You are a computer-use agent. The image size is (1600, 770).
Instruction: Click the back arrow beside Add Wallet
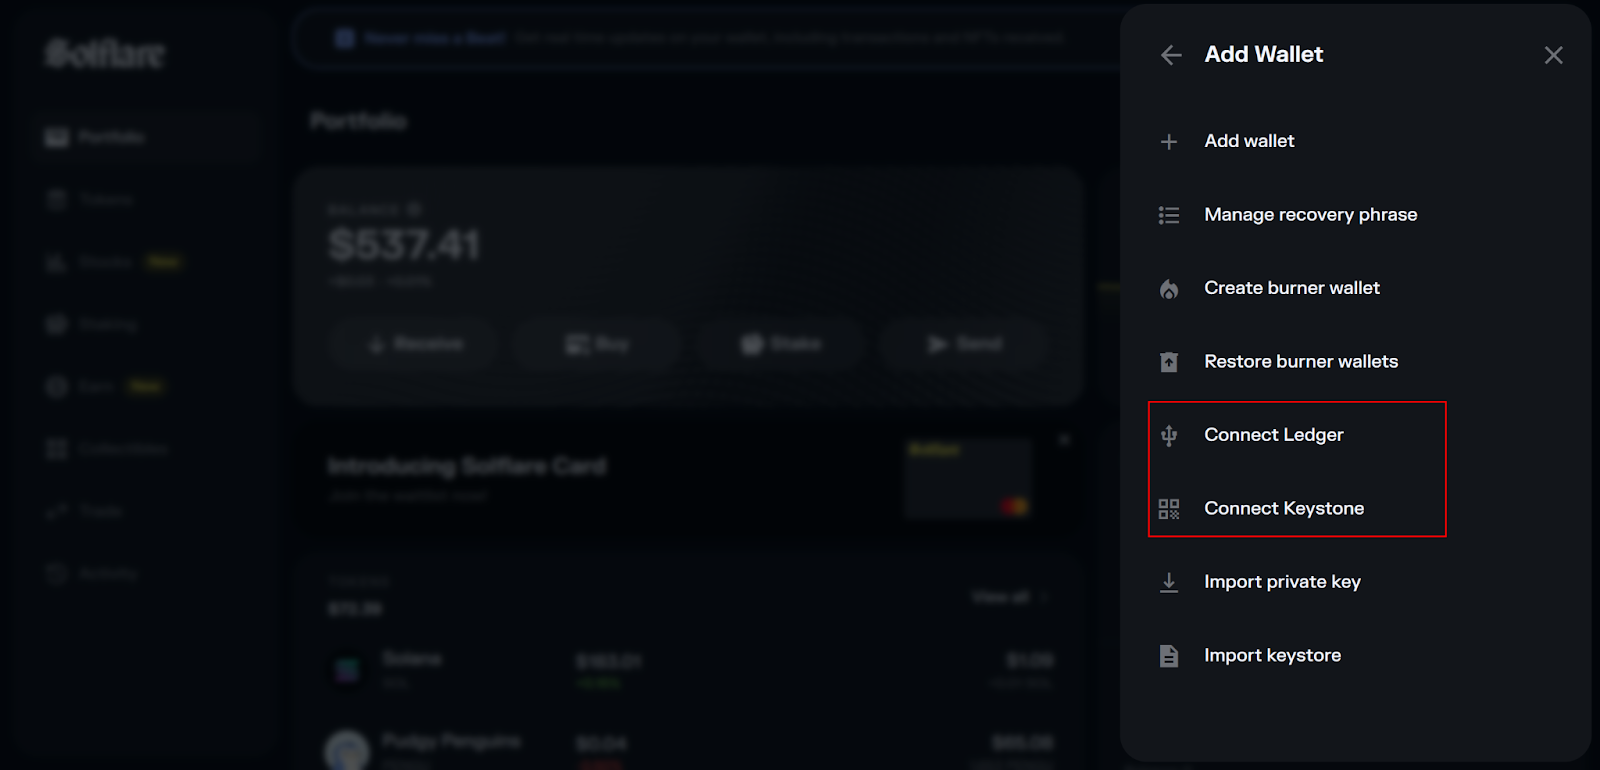tap(1171, 55)
